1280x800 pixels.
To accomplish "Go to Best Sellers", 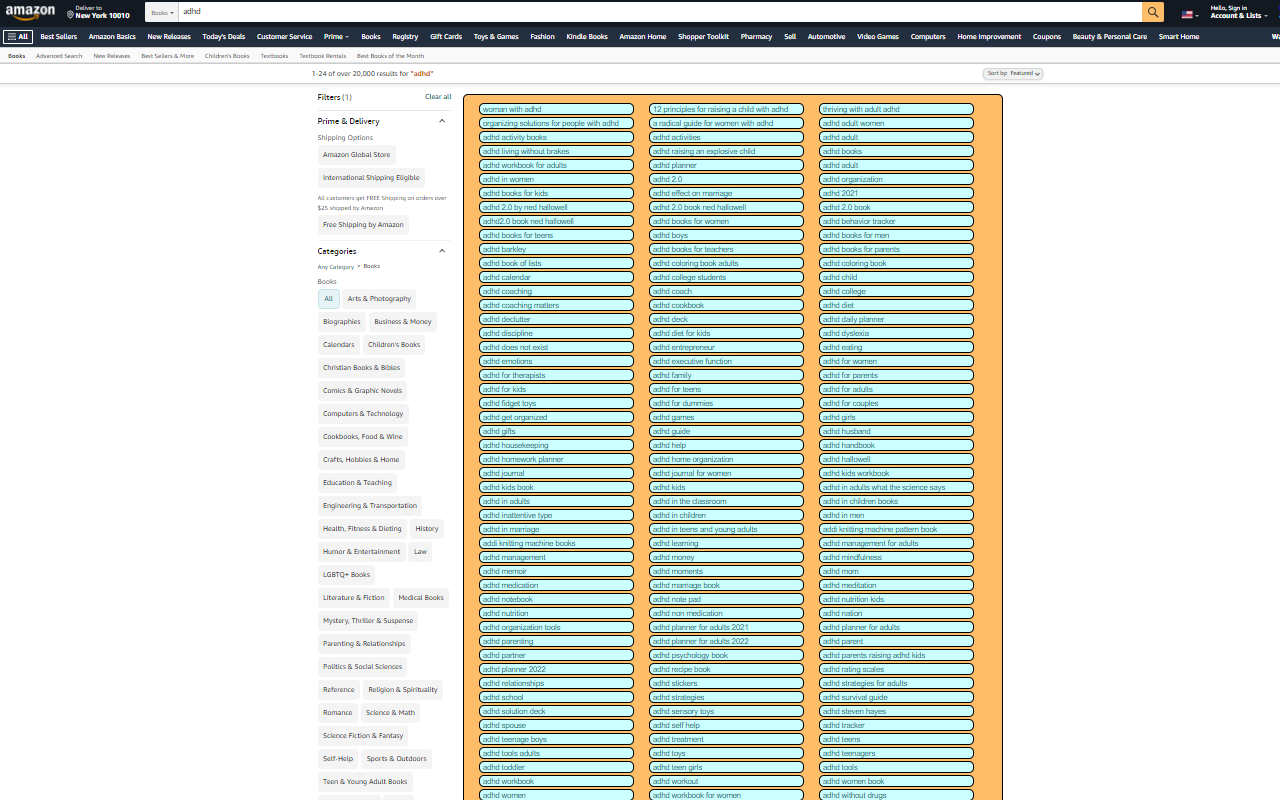I will pos(58,37).
